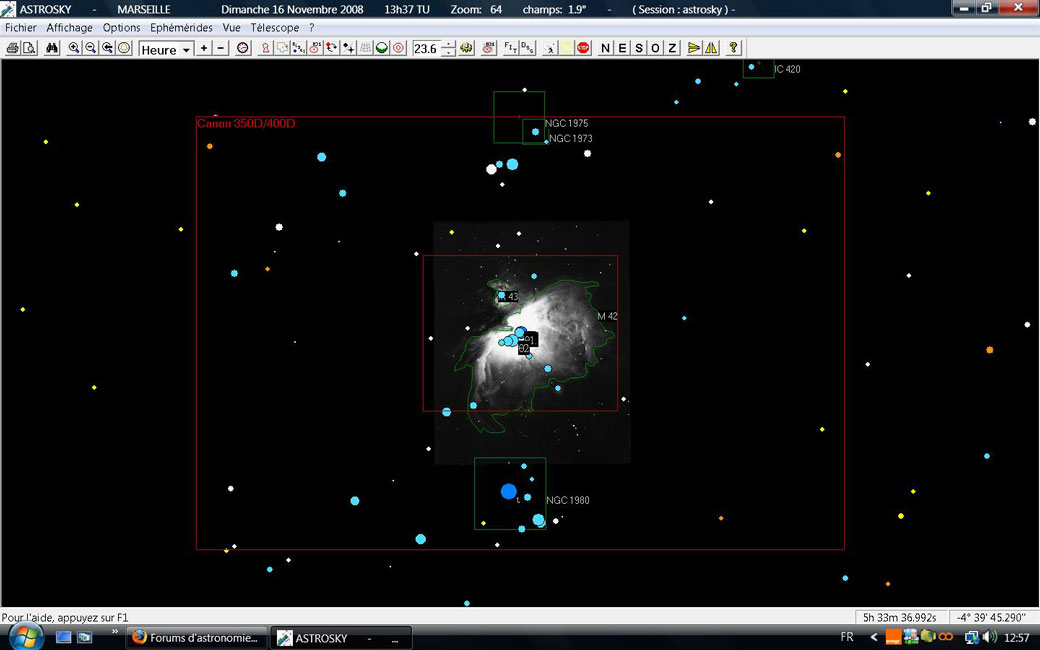Click the red target circle icon
This screenshot has width=1040, height=650.
(x=398, y=48)
